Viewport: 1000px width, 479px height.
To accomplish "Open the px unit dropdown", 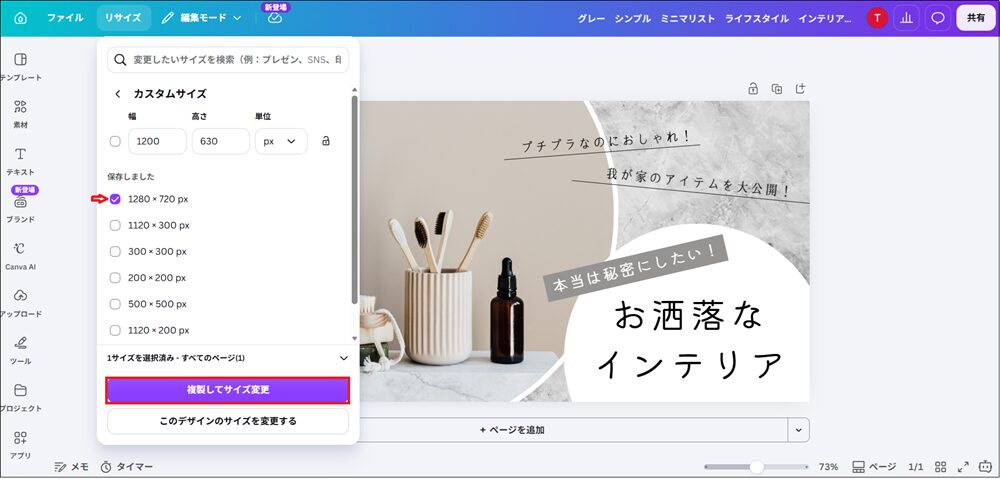I will [x=281, y=142].
